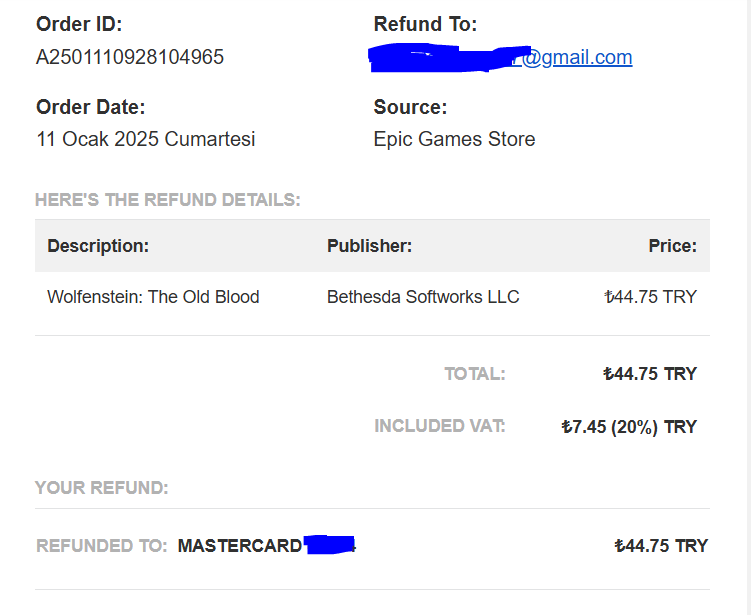Click the 'INCLUDED VAT:' label

tap(440, 426)
